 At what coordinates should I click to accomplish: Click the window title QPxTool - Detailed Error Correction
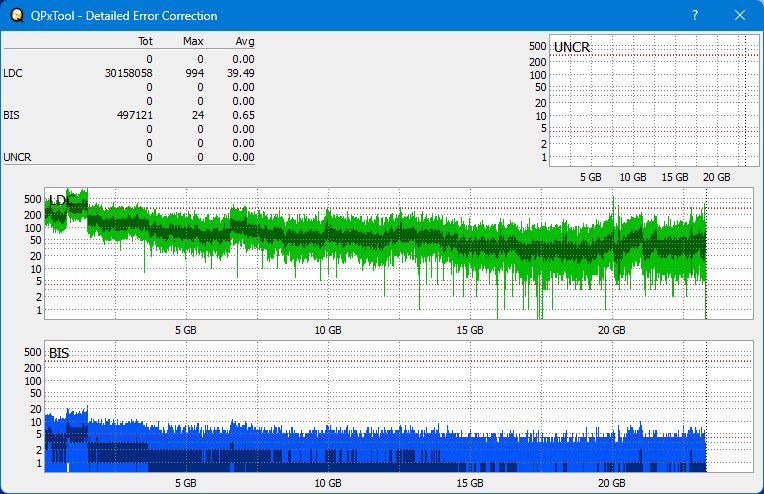coord(124,16)
